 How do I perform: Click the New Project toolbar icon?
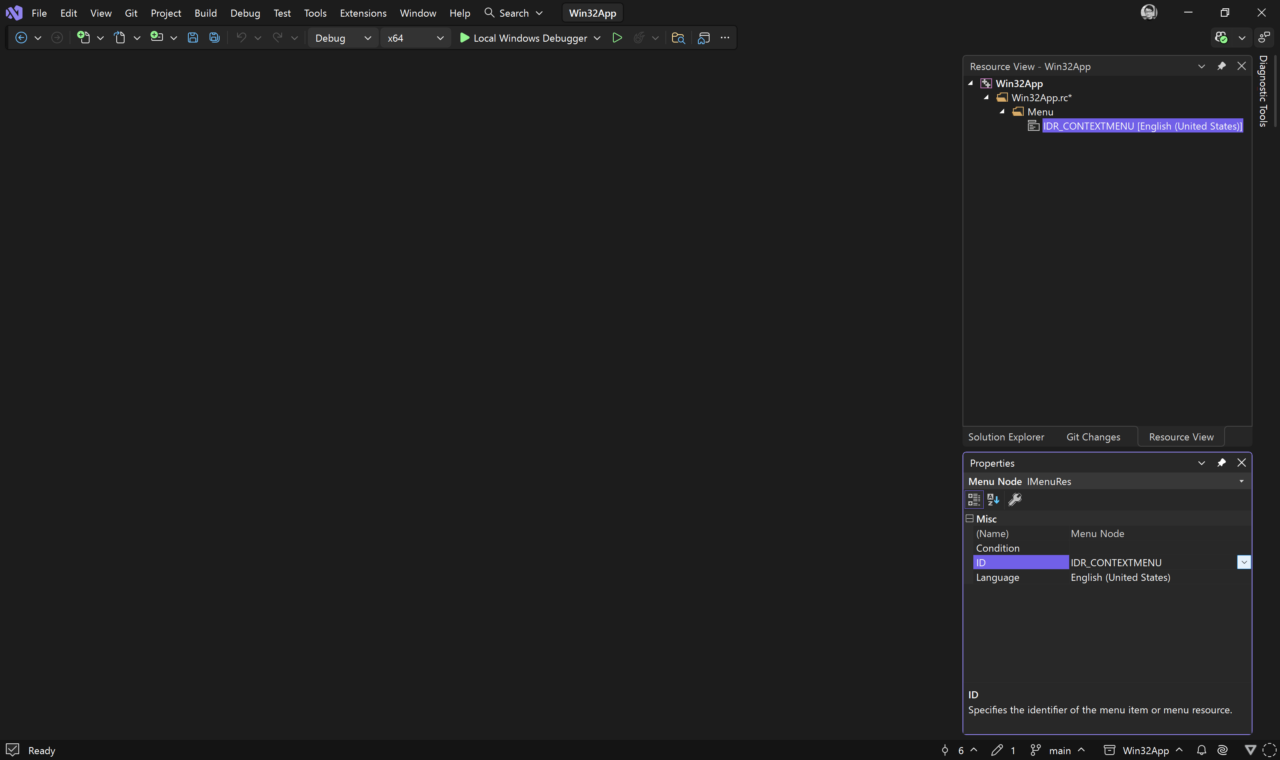[x=83, y=38]
